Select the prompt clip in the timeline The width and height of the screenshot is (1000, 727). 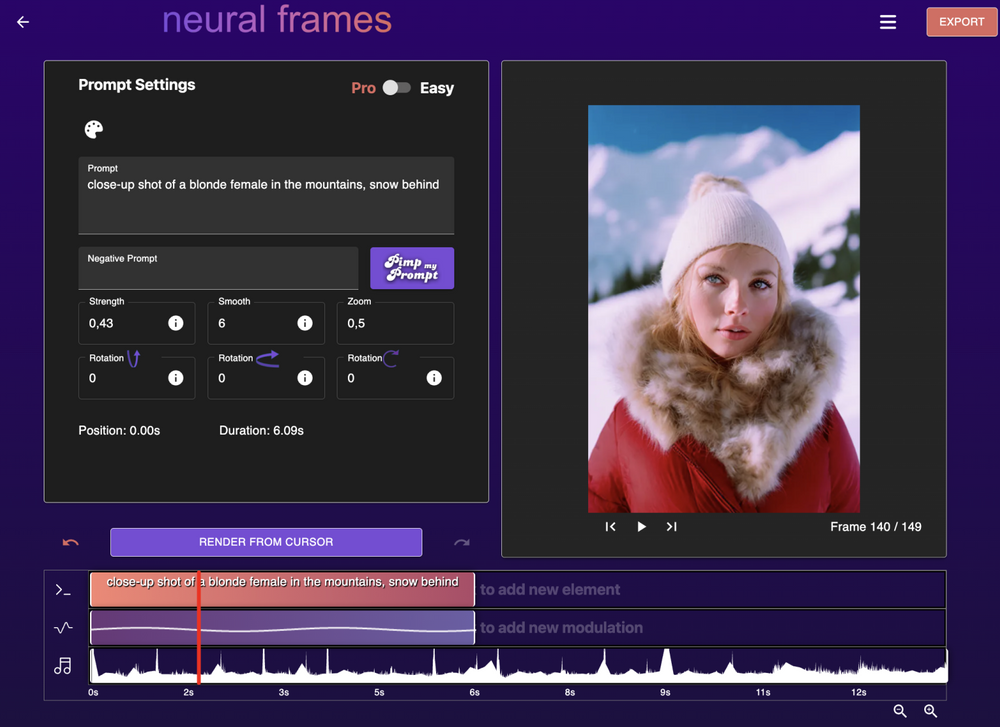click(x=330, y=590)
